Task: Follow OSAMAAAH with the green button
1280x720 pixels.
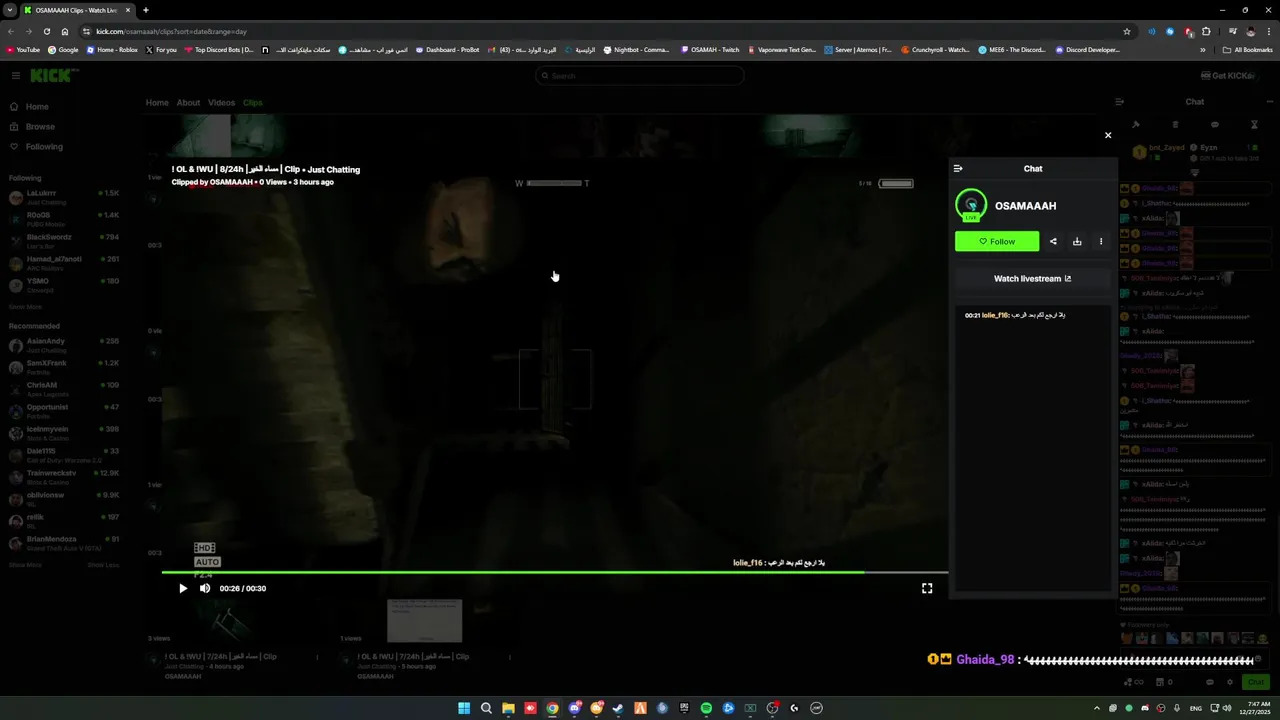Action: click(997, 241)
